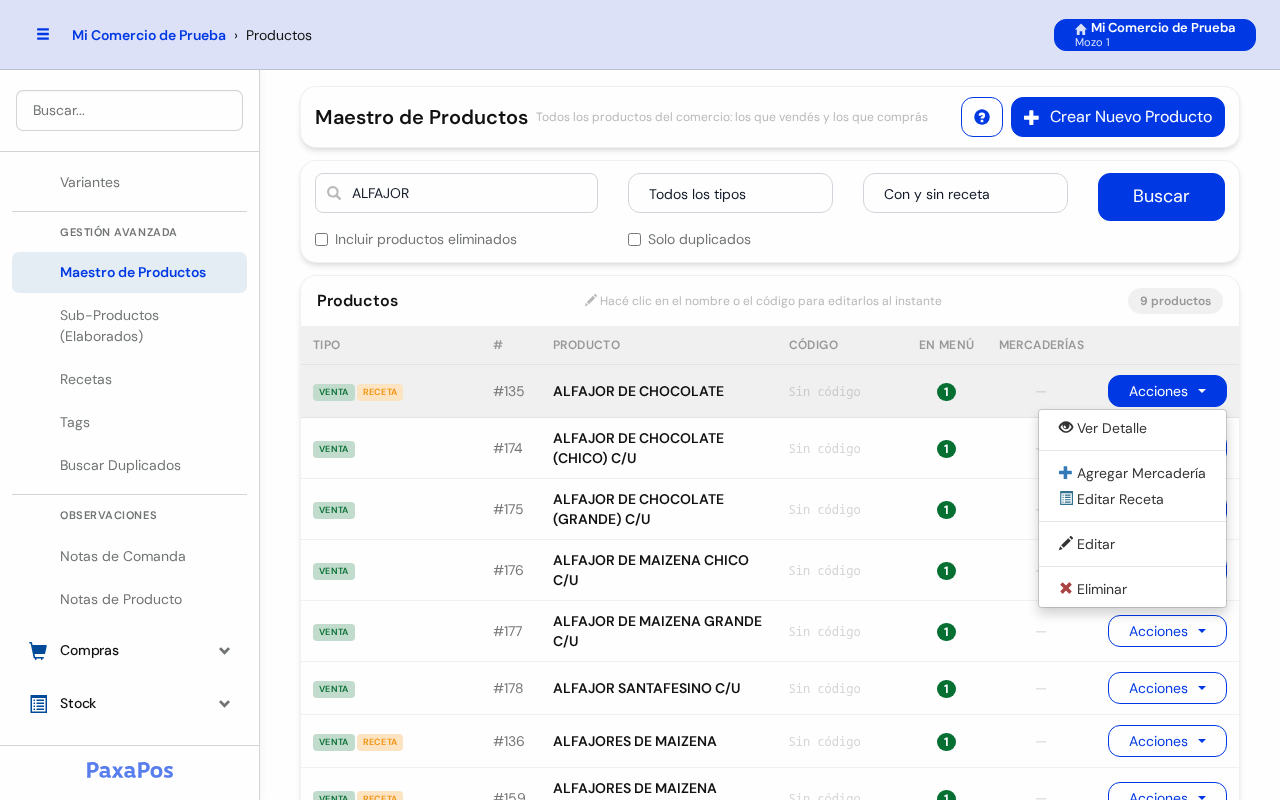The image size is (1280, 800).
Task: Choose Agregar Mercadería in actions menu
Action: 1132,473
